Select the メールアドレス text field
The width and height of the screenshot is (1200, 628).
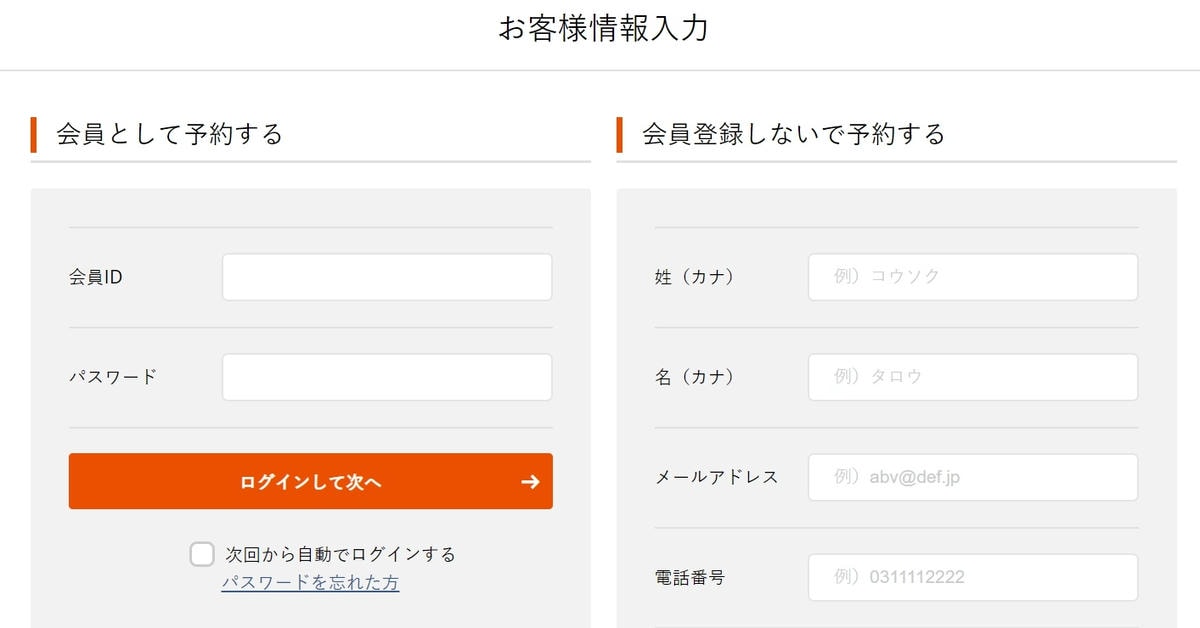(x=972, y=477)
